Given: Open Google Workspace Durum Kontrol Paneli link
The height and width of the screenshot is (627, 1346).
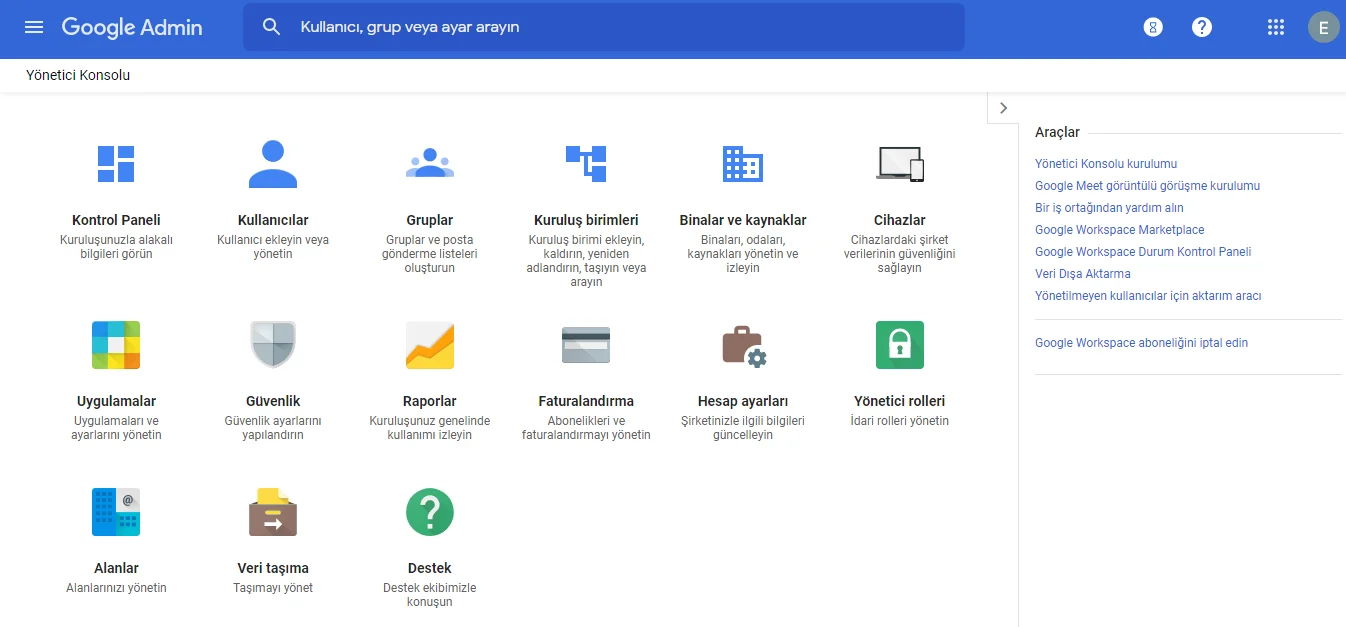Looking at the screenshot, I should (1143, 251).
